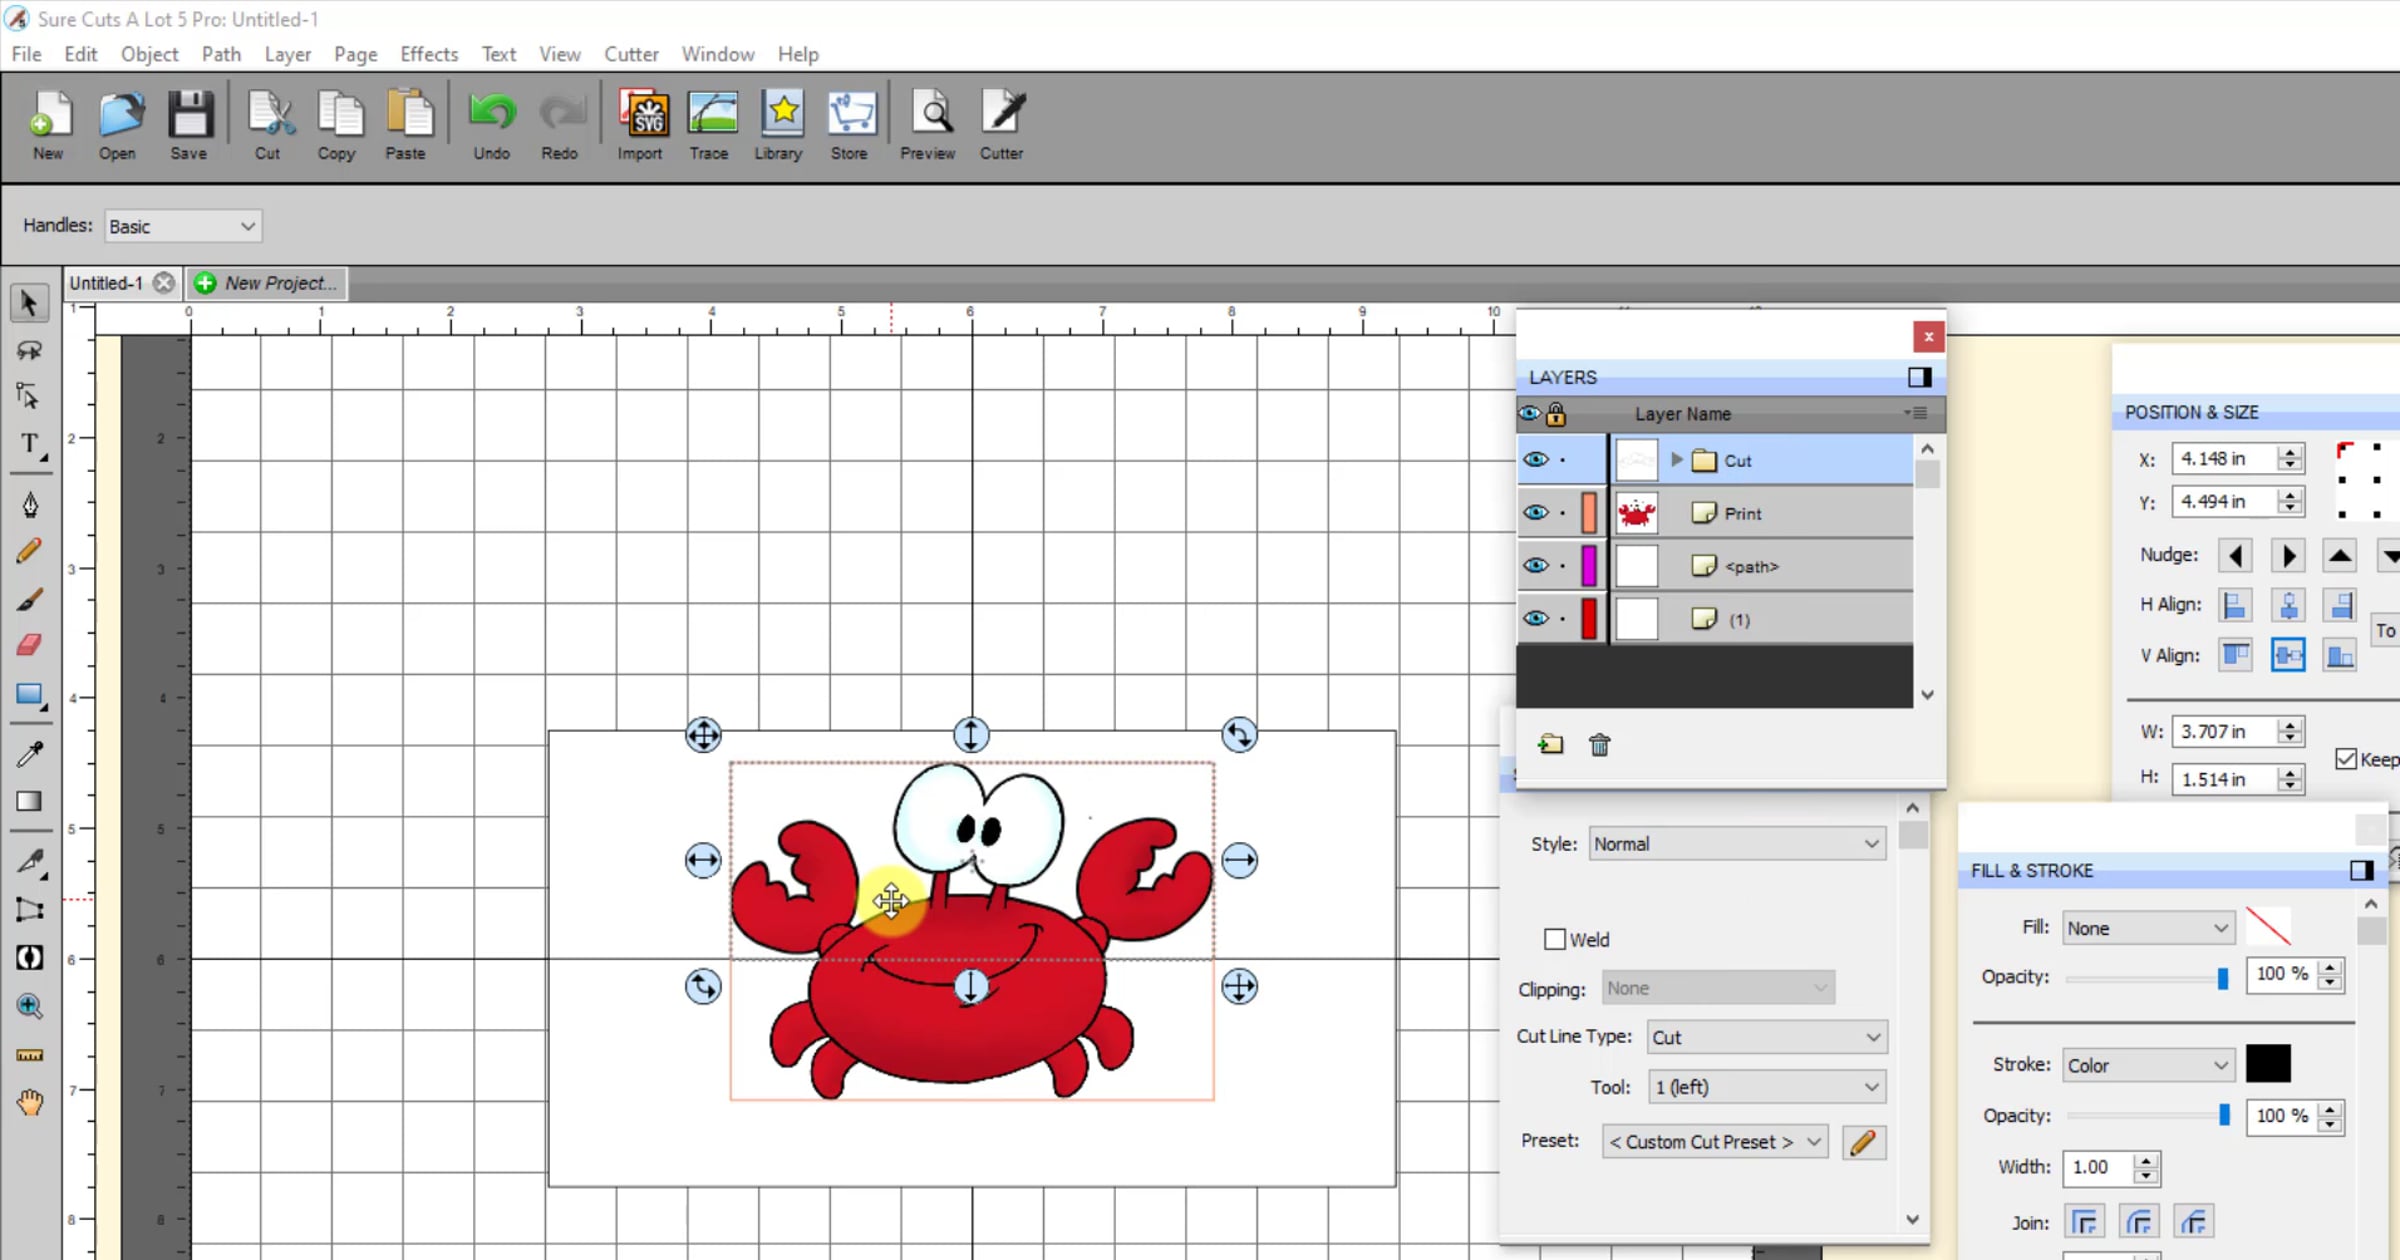Hide the (1) layer

(x=1536, y=619)
